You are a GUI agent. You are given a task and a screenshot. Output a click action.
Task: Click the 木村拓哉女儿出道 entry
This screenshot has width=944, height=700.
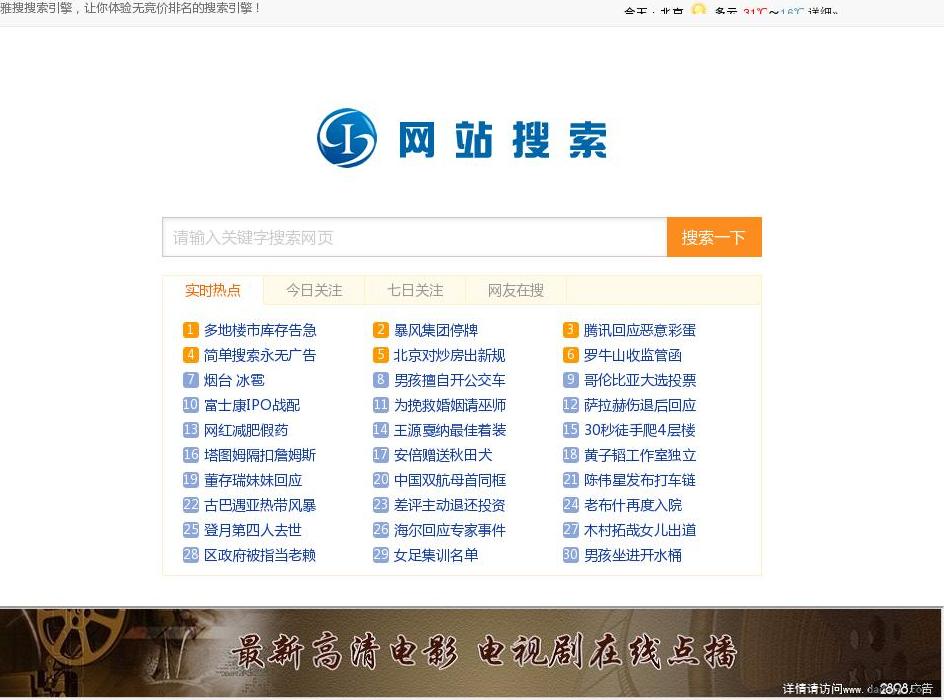(x=640, y=530)
